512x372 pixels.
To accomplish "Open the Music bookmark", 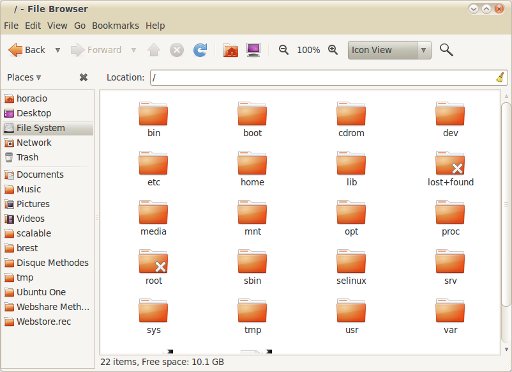I will coord(48,189).
